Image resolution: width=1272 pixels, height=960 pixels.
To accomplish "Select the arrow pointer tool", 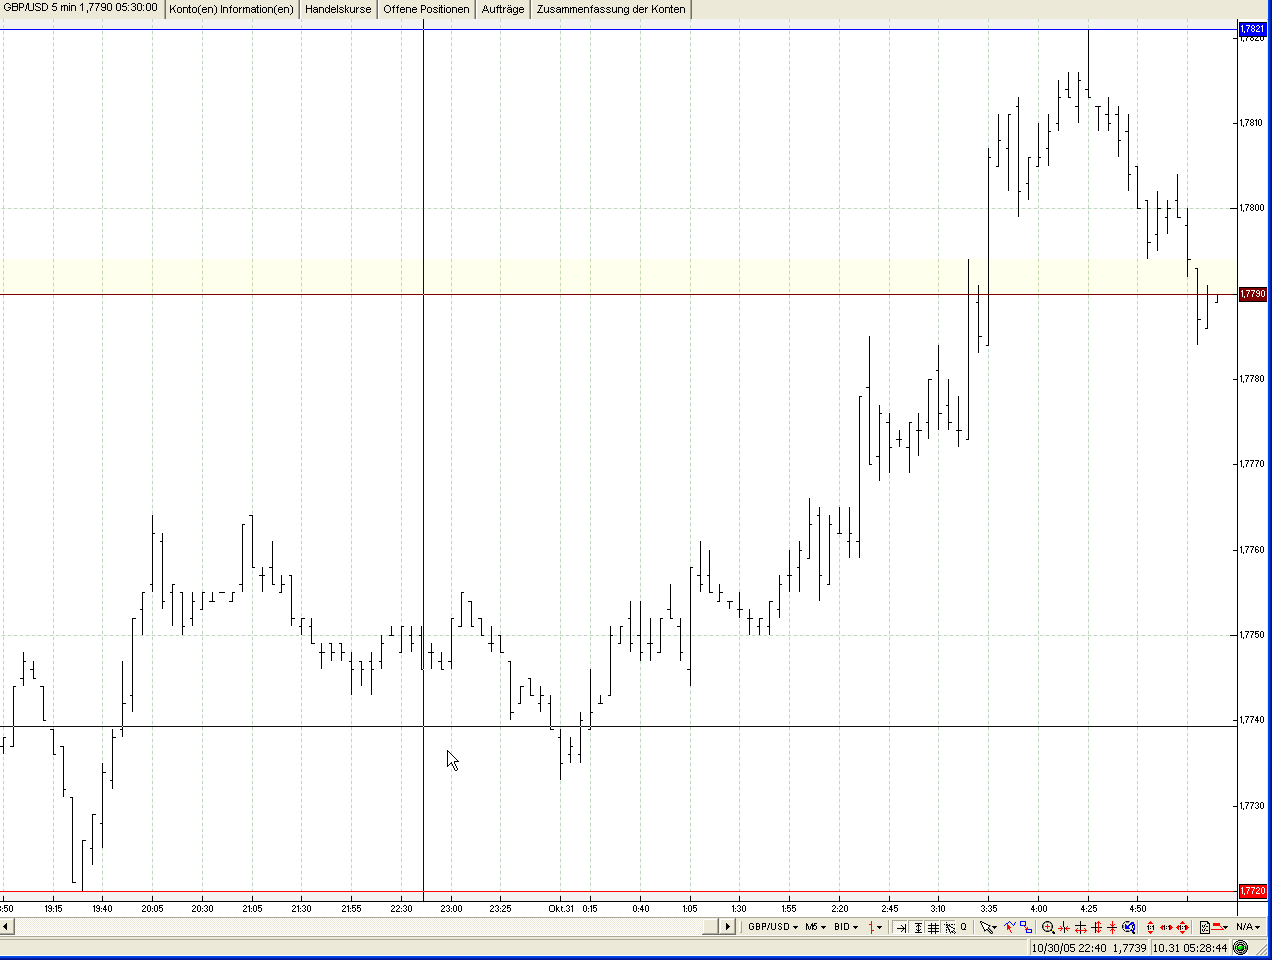I will [987, 927].
